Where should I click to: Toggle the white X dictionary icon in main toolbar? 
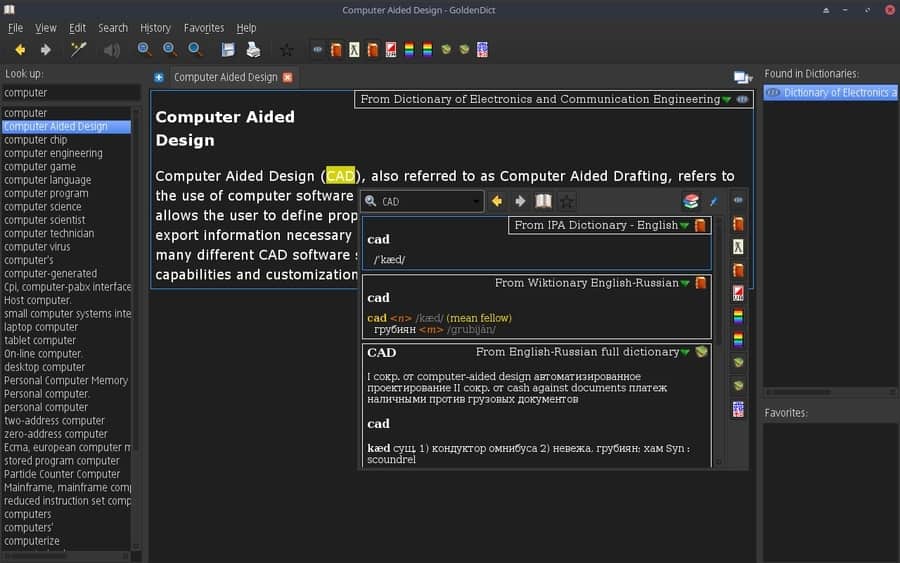[x=354, y=50]
